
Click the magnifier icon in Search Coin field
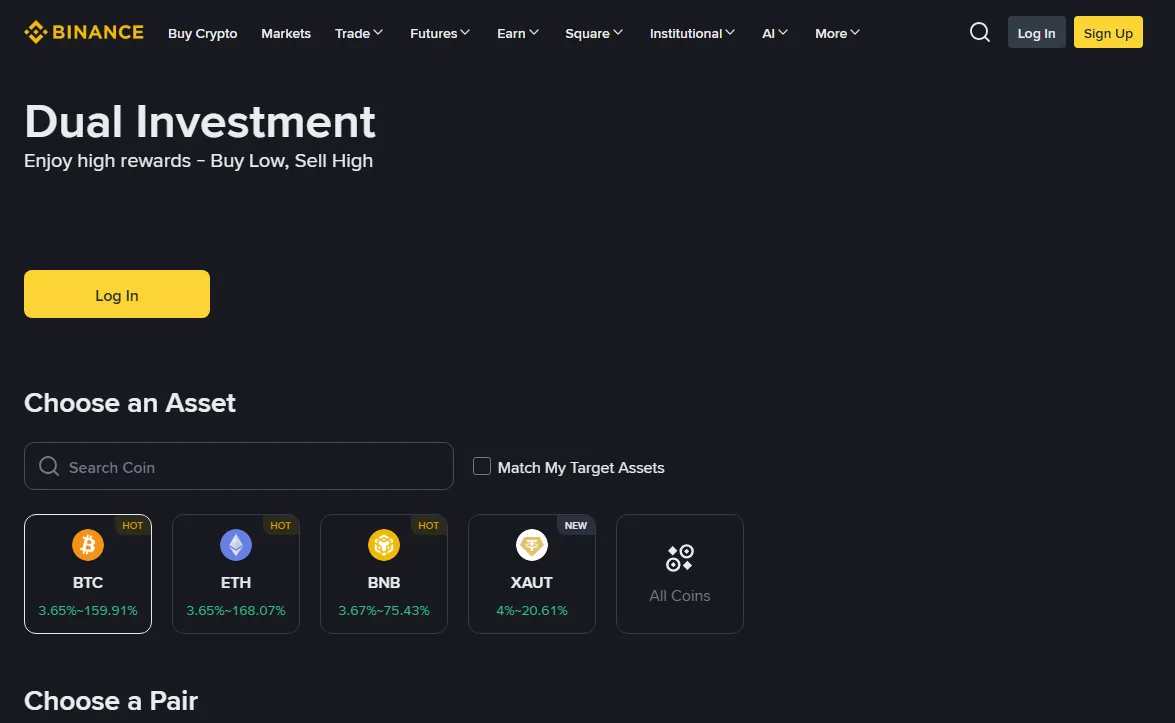[x=49, y=466]
